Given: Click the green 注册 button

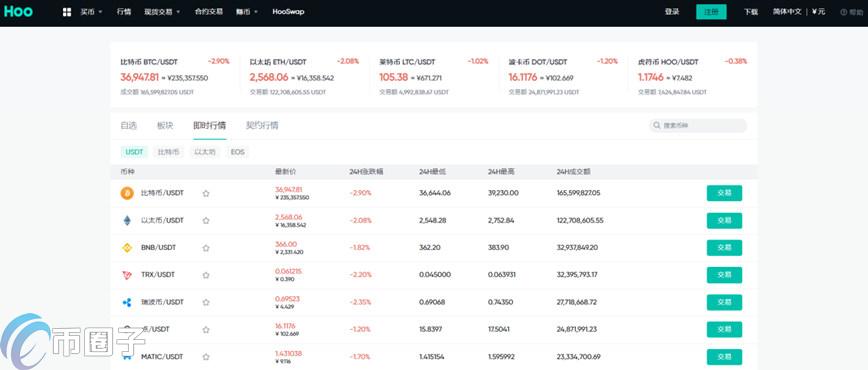Looking at the screenshot, I should point(711,12).
